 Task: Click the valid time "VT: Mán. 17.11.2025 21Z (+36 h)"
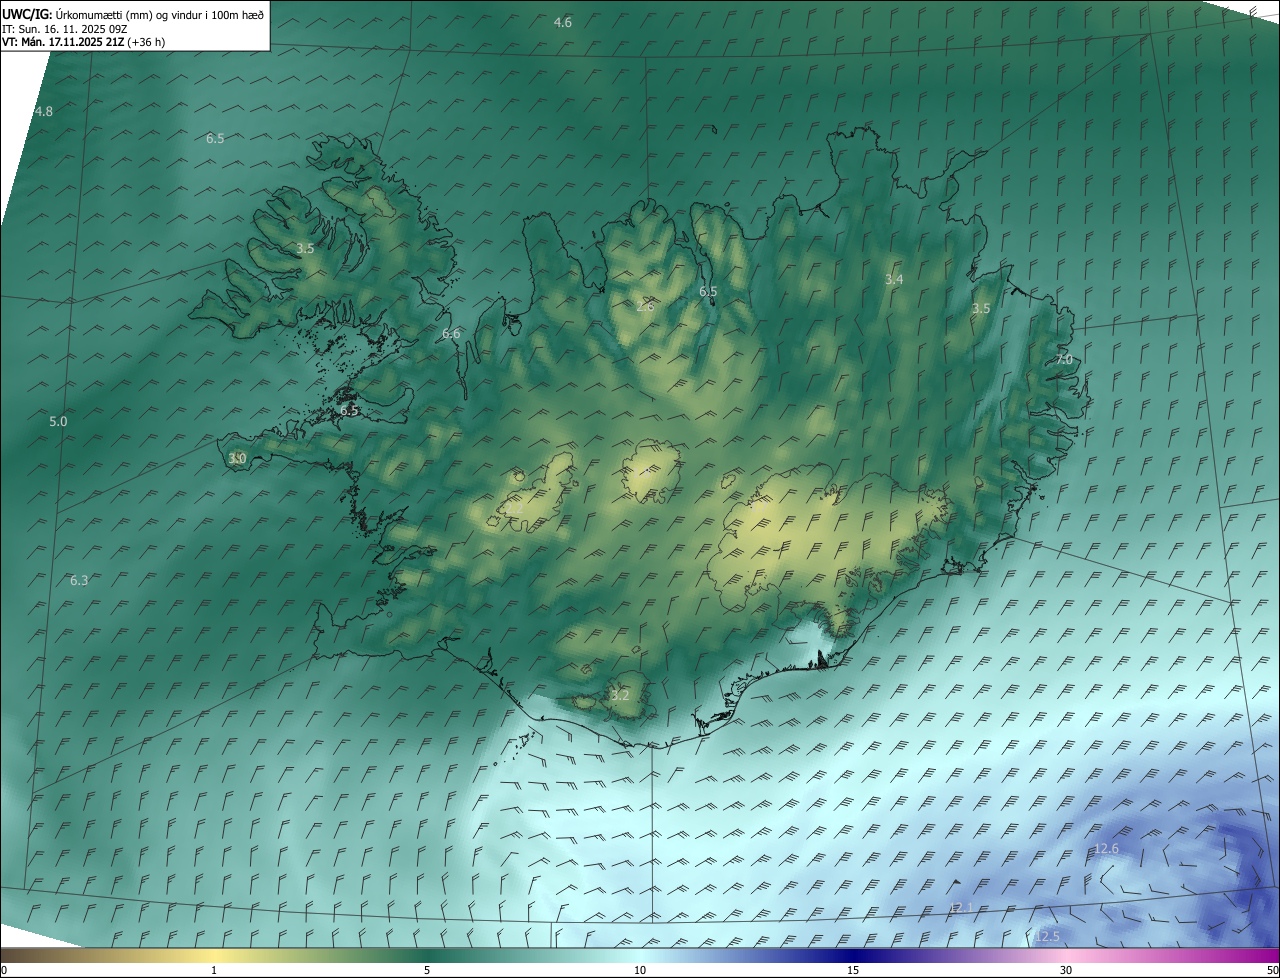[84, 42]
